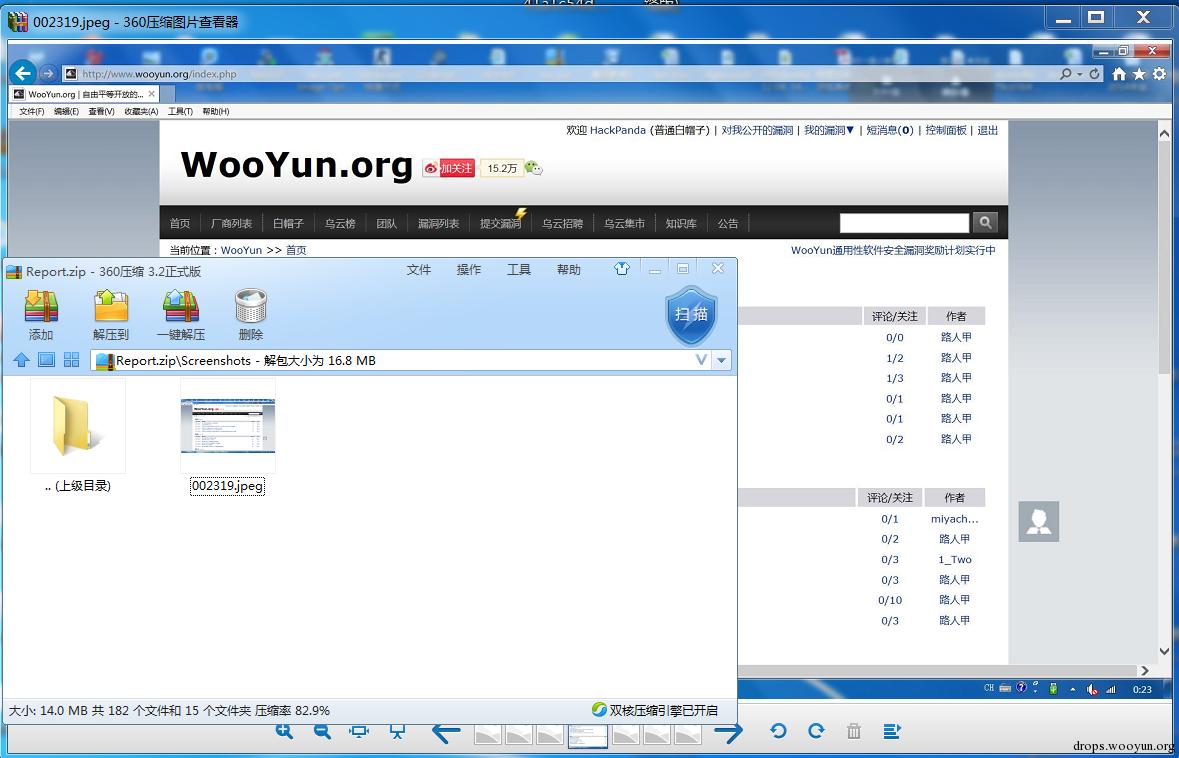The width and height of the screenshot is (1179, 758).
Task: Click the browser back arrow button
Action: pyautogui.click(x=23, y=73)
